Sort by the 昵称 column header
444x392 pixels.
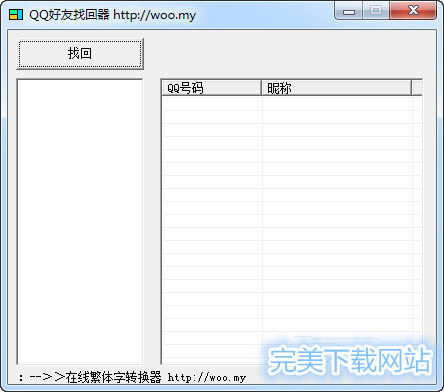[x=336, y=88]
